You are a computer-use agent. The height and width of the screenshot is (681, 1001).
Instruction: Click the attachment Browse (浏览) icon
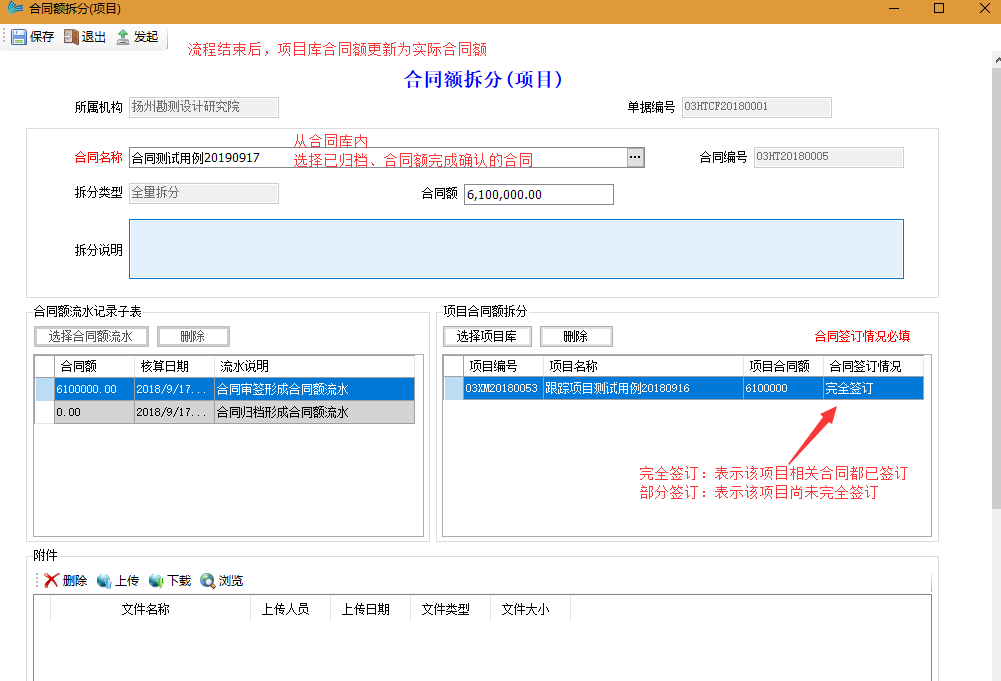(x=208, y=581)
